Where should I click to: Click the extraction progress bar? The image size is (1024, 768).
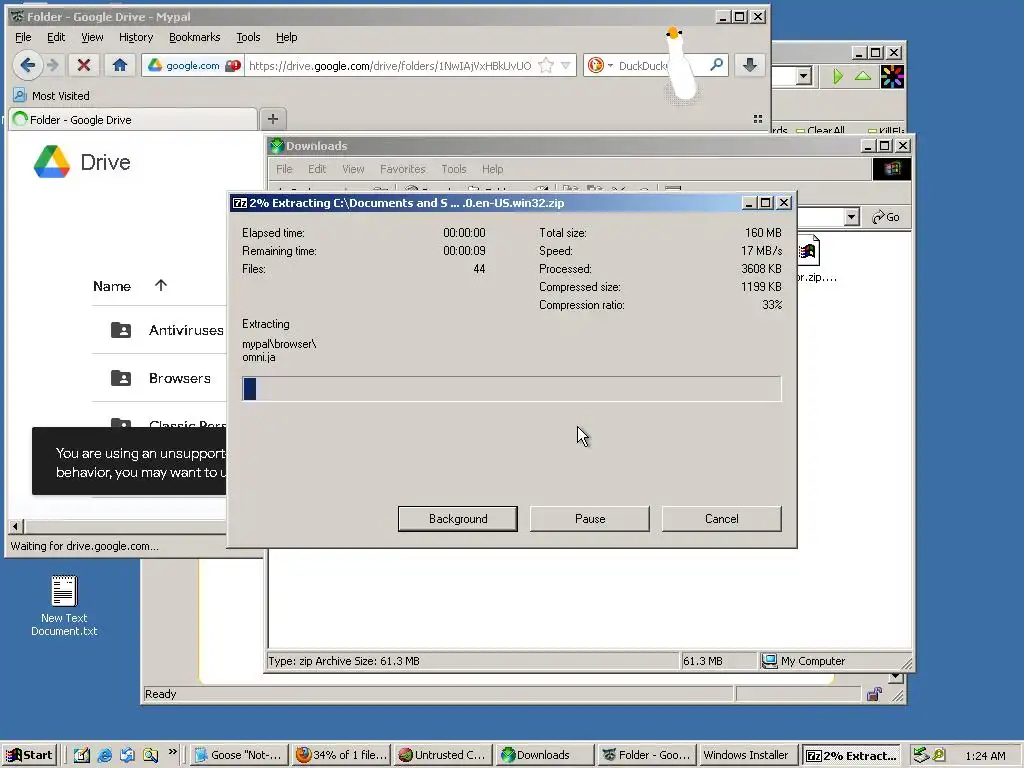click(511, 389)
